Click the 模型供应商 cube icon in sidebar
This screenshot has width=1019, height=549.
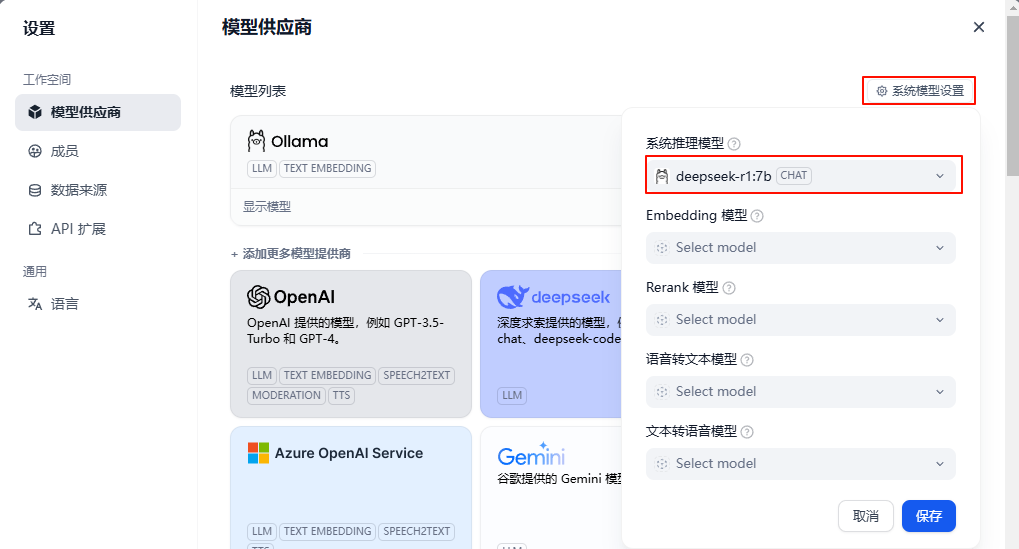click(35, 112)
